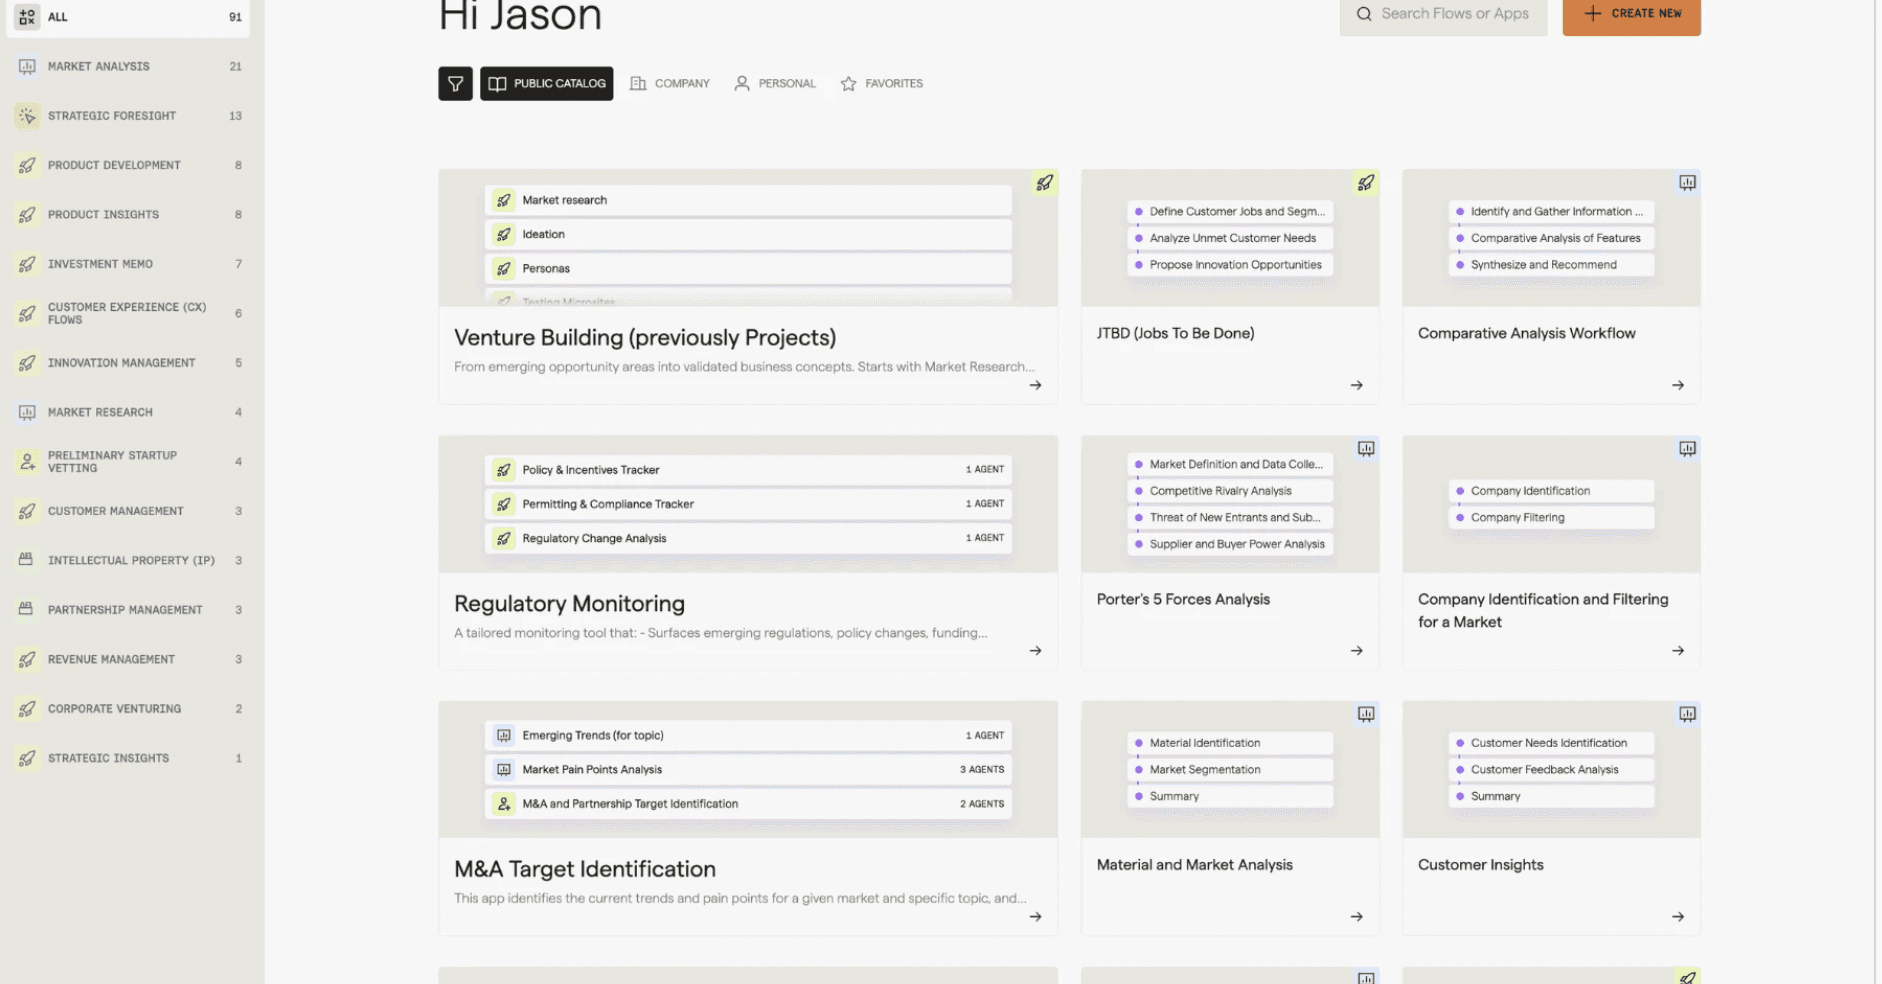Click chart badge on Comparative Analysis Workflow card
This screenshot has height=984, width=1882.
coord(1687,183)
